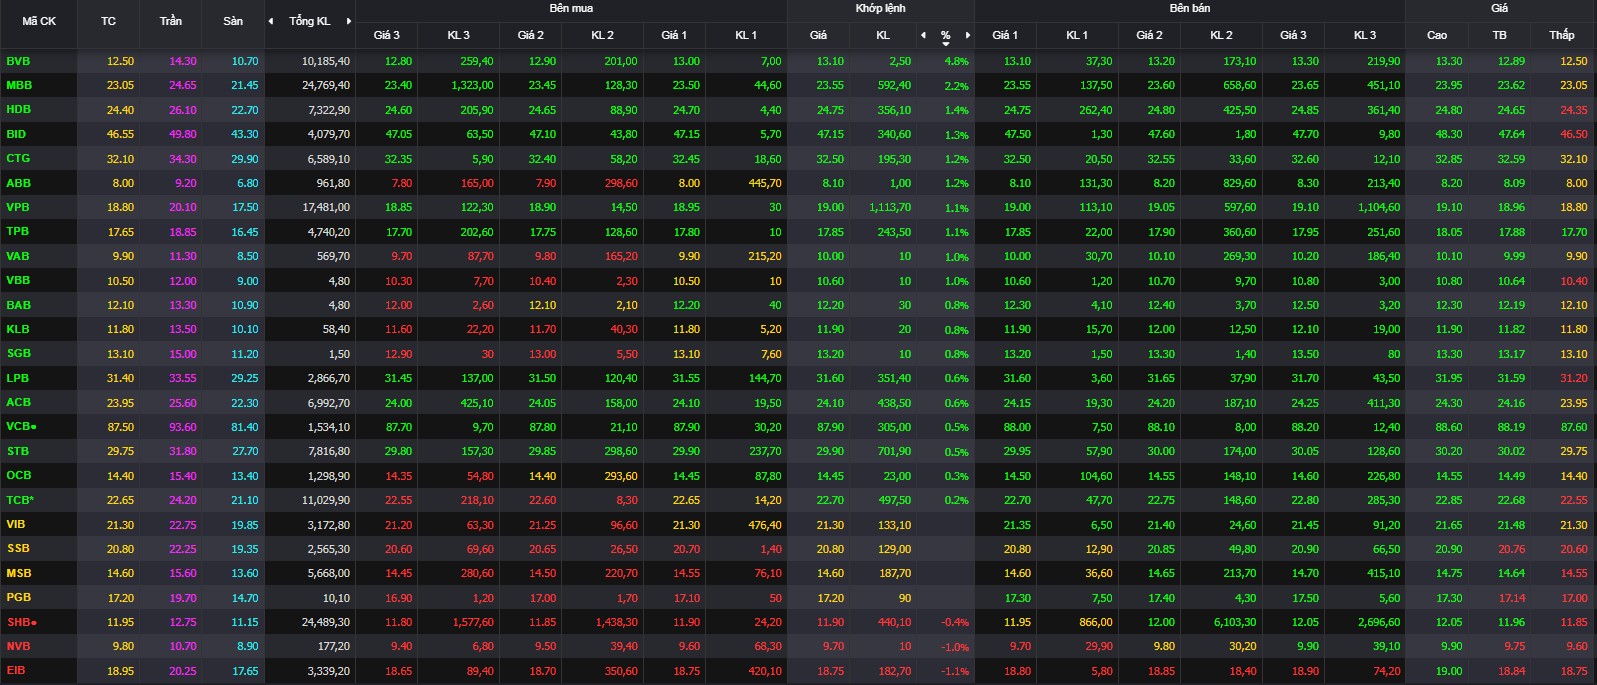Select the HDB stock symbol

(x=19, y=109)
